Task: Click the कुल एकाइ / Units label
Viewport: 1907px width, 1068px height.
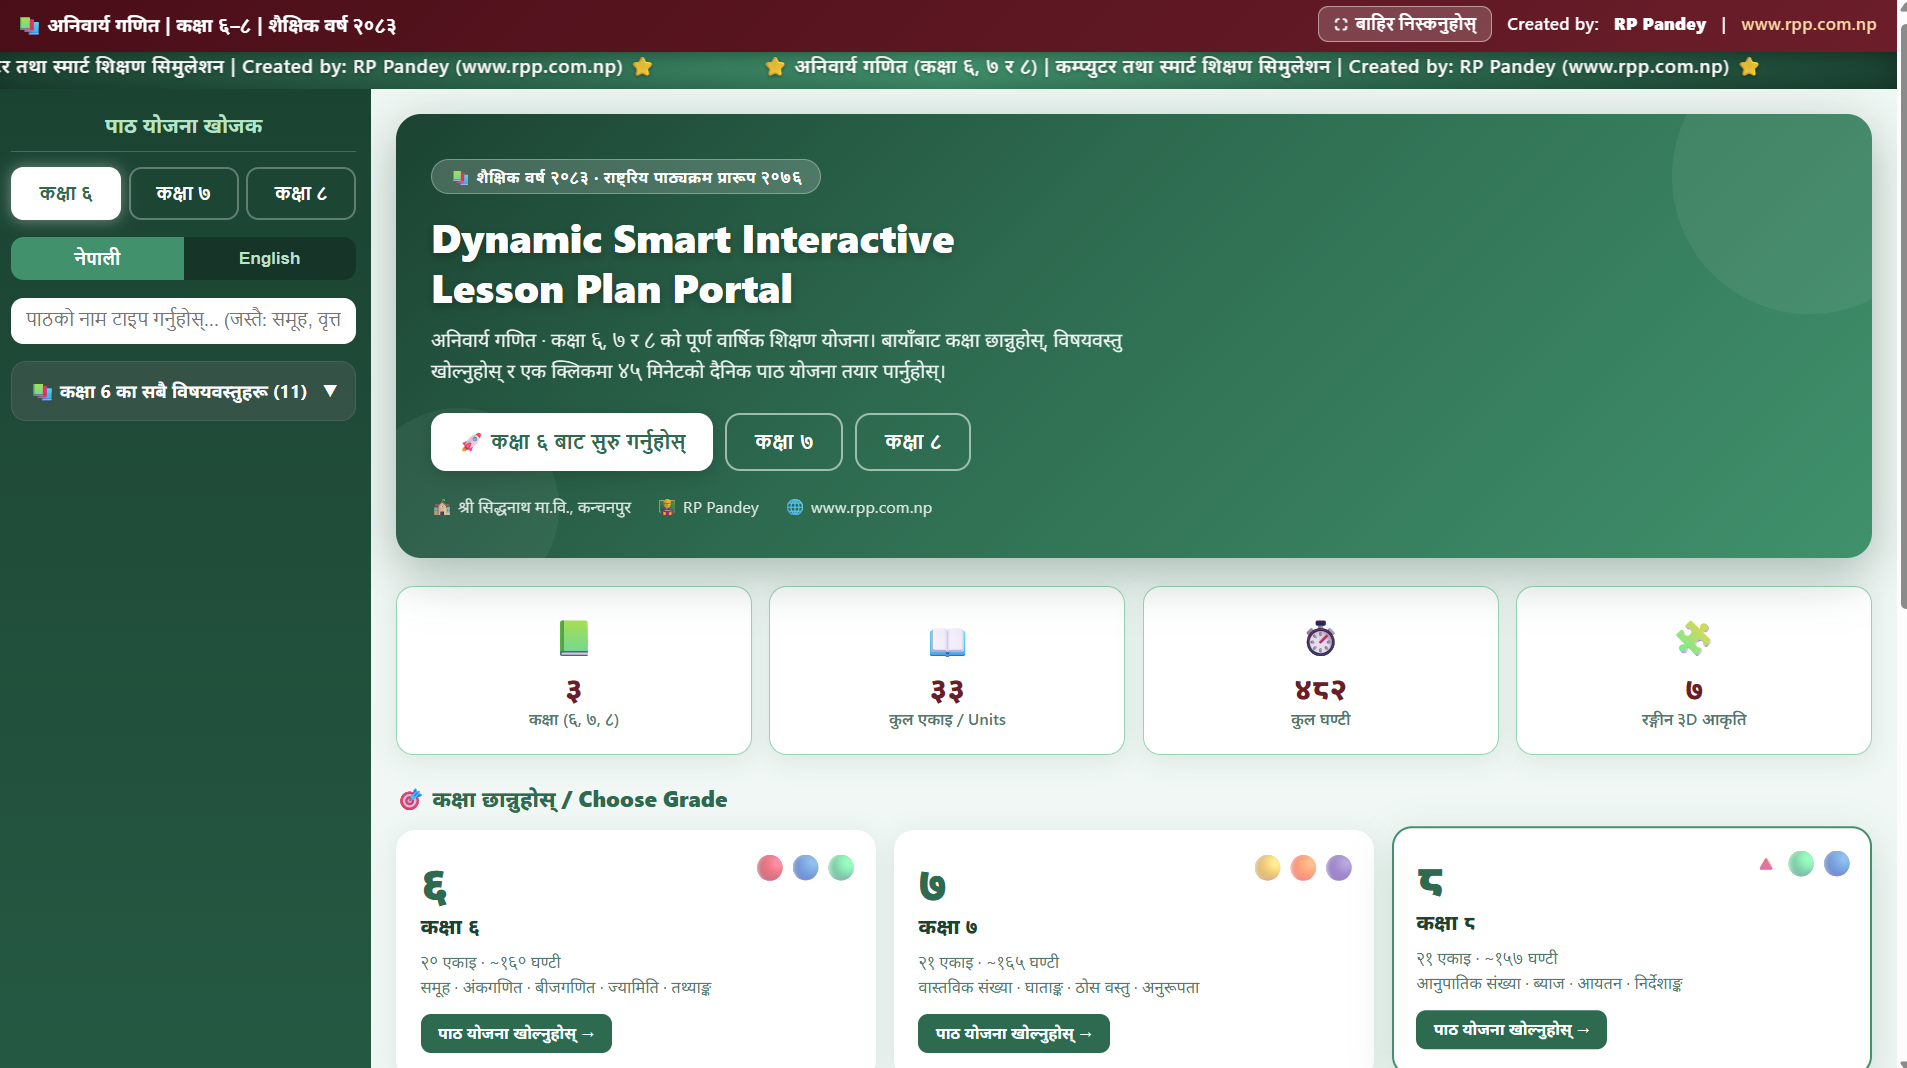Action: pos(947,720)
